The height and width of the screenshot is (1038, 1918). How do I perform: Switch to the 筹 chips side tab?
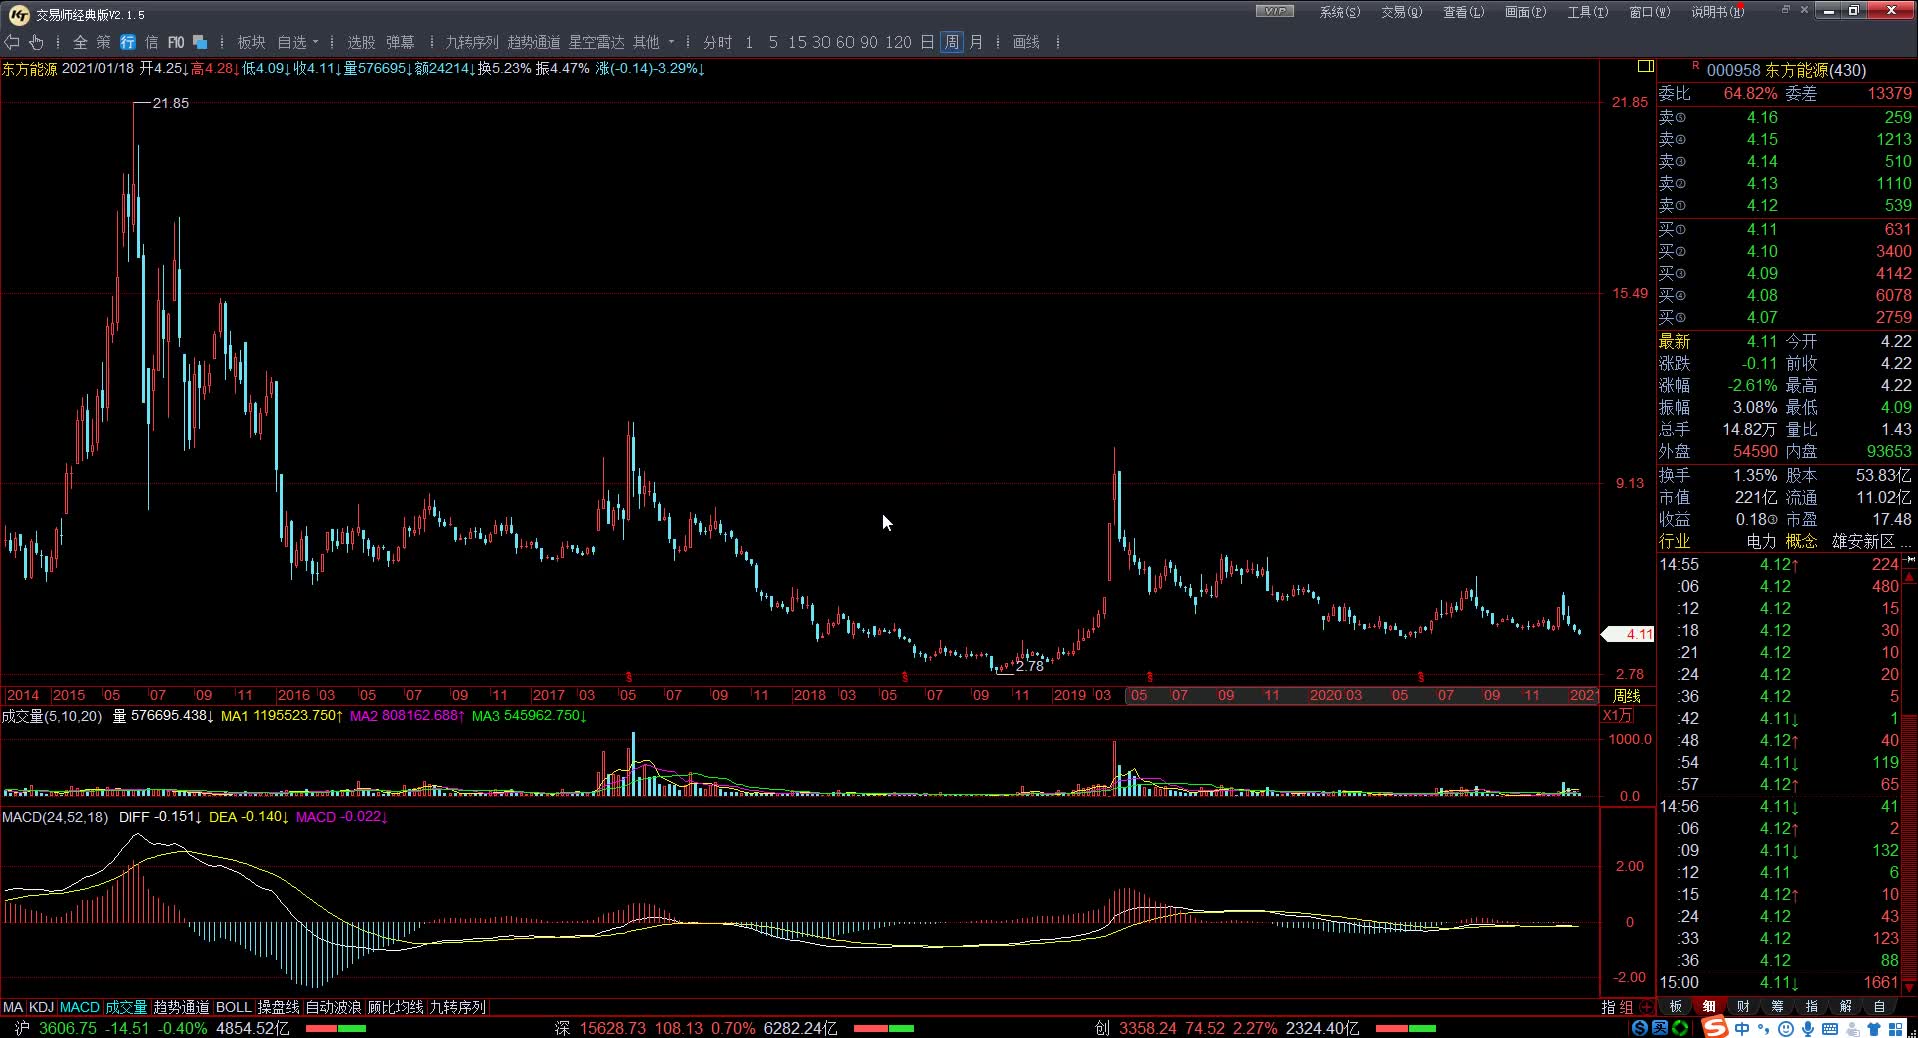[x=1777, y=1007]
